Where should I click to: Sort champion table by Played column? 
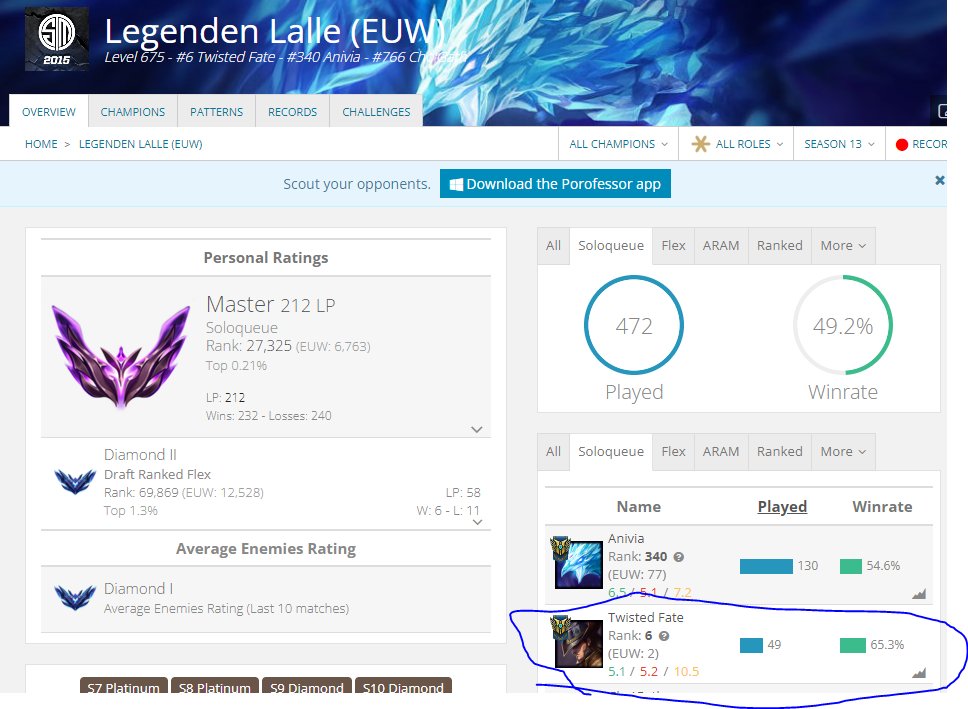point(782,507)
